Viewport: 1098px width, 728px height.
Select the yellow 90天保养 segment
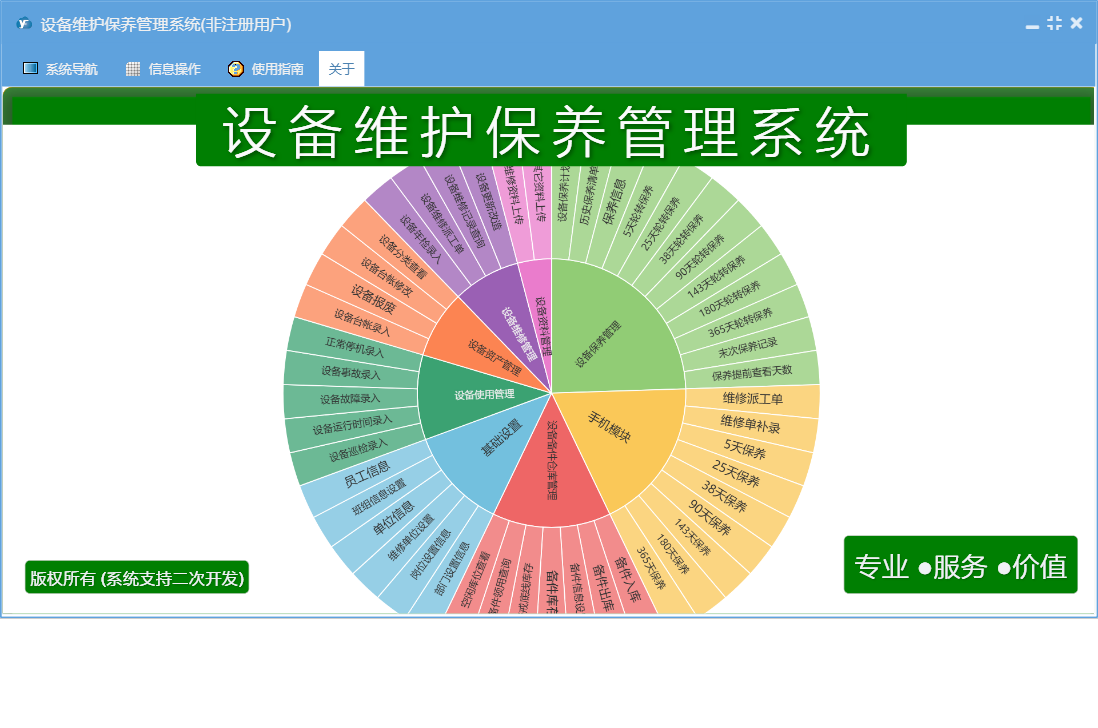click(x=709, y=518)
